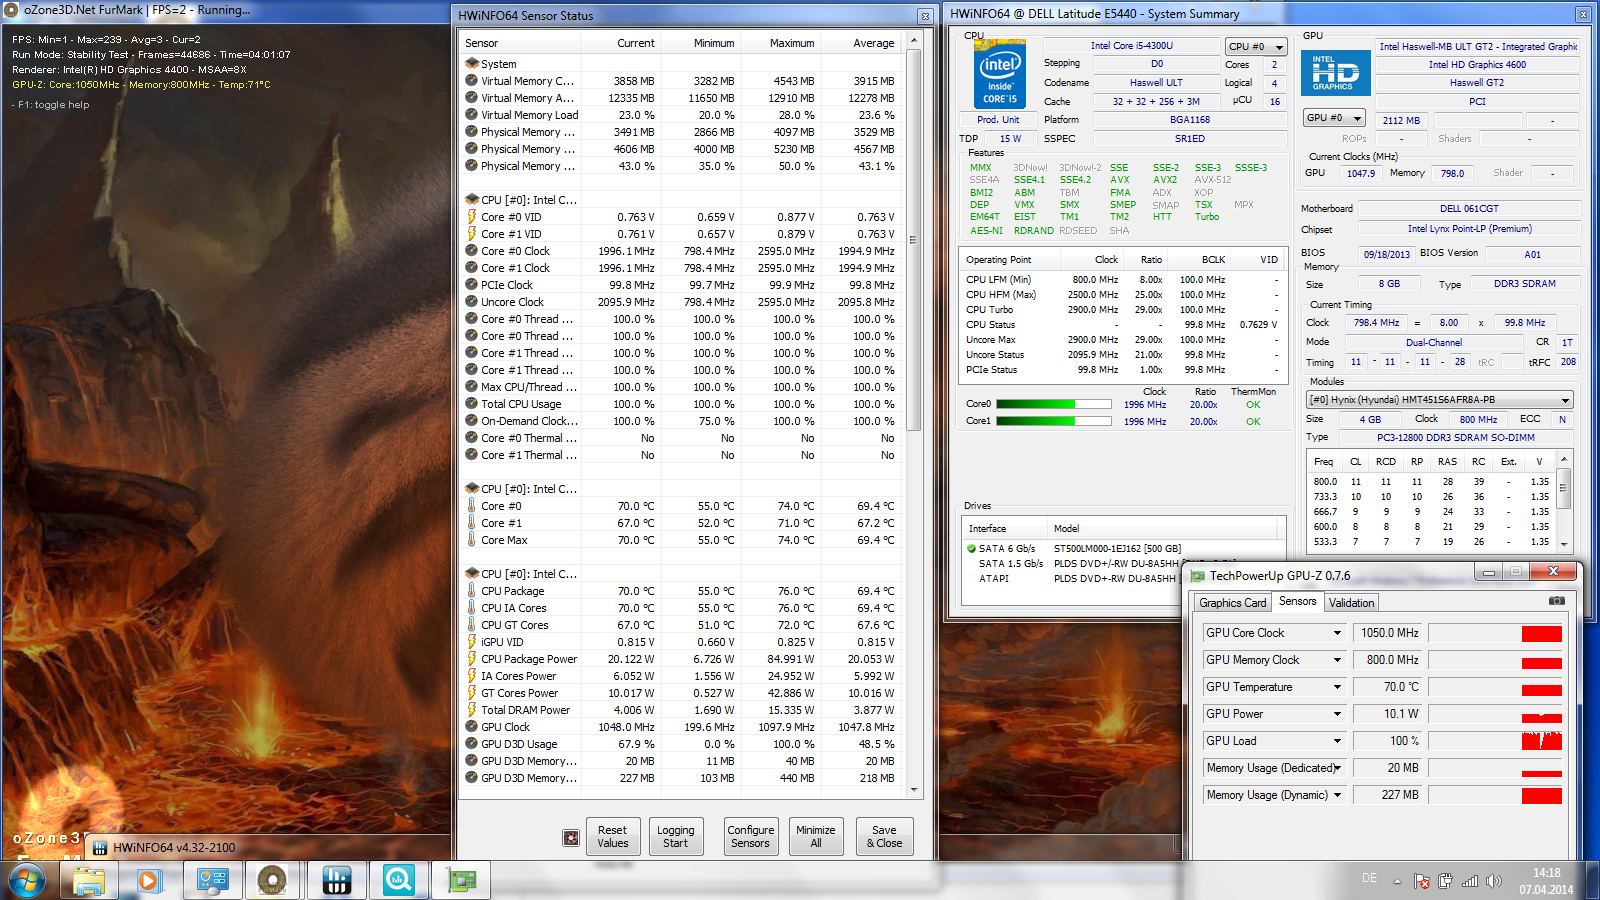The width and height of the screenshot is (1600, 900).
Task: Open the Action Center flag tray icon
Action: (1421, 881)
